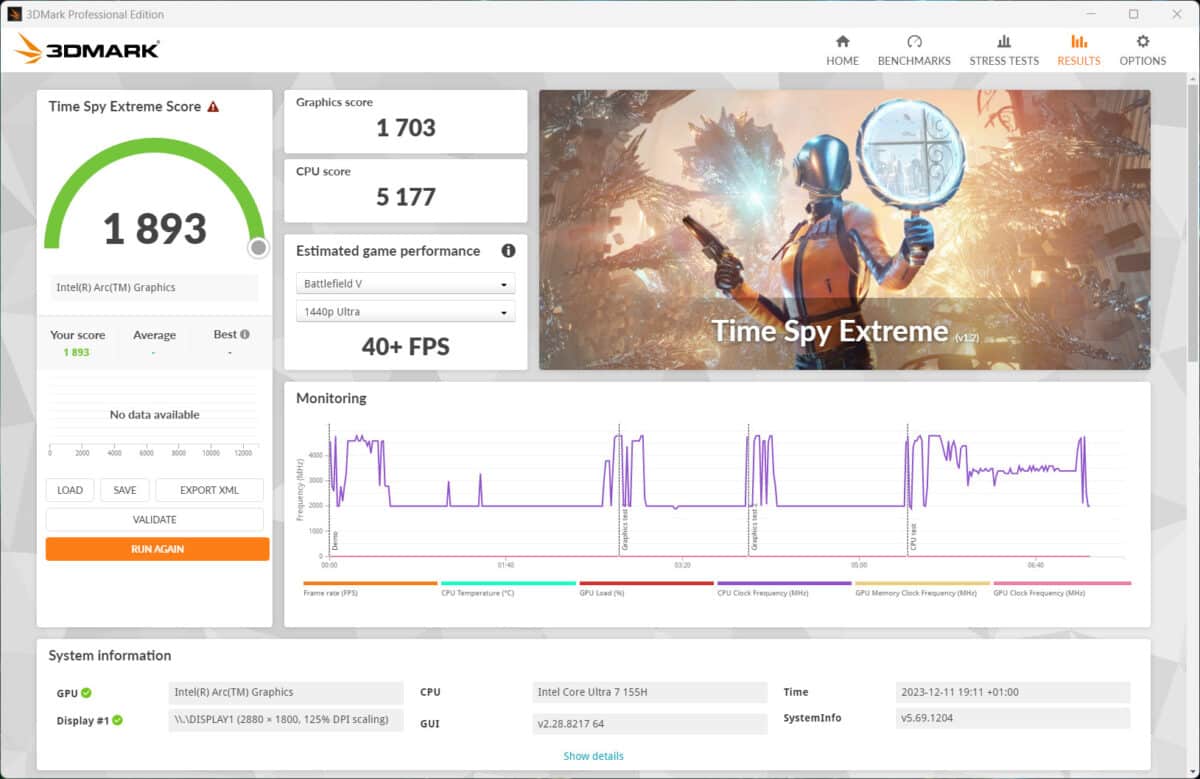Image resolution: width=1200 pixels, height=779 pixels.
Task: Click the estimated game performance info icon
Action: (508, 251)
